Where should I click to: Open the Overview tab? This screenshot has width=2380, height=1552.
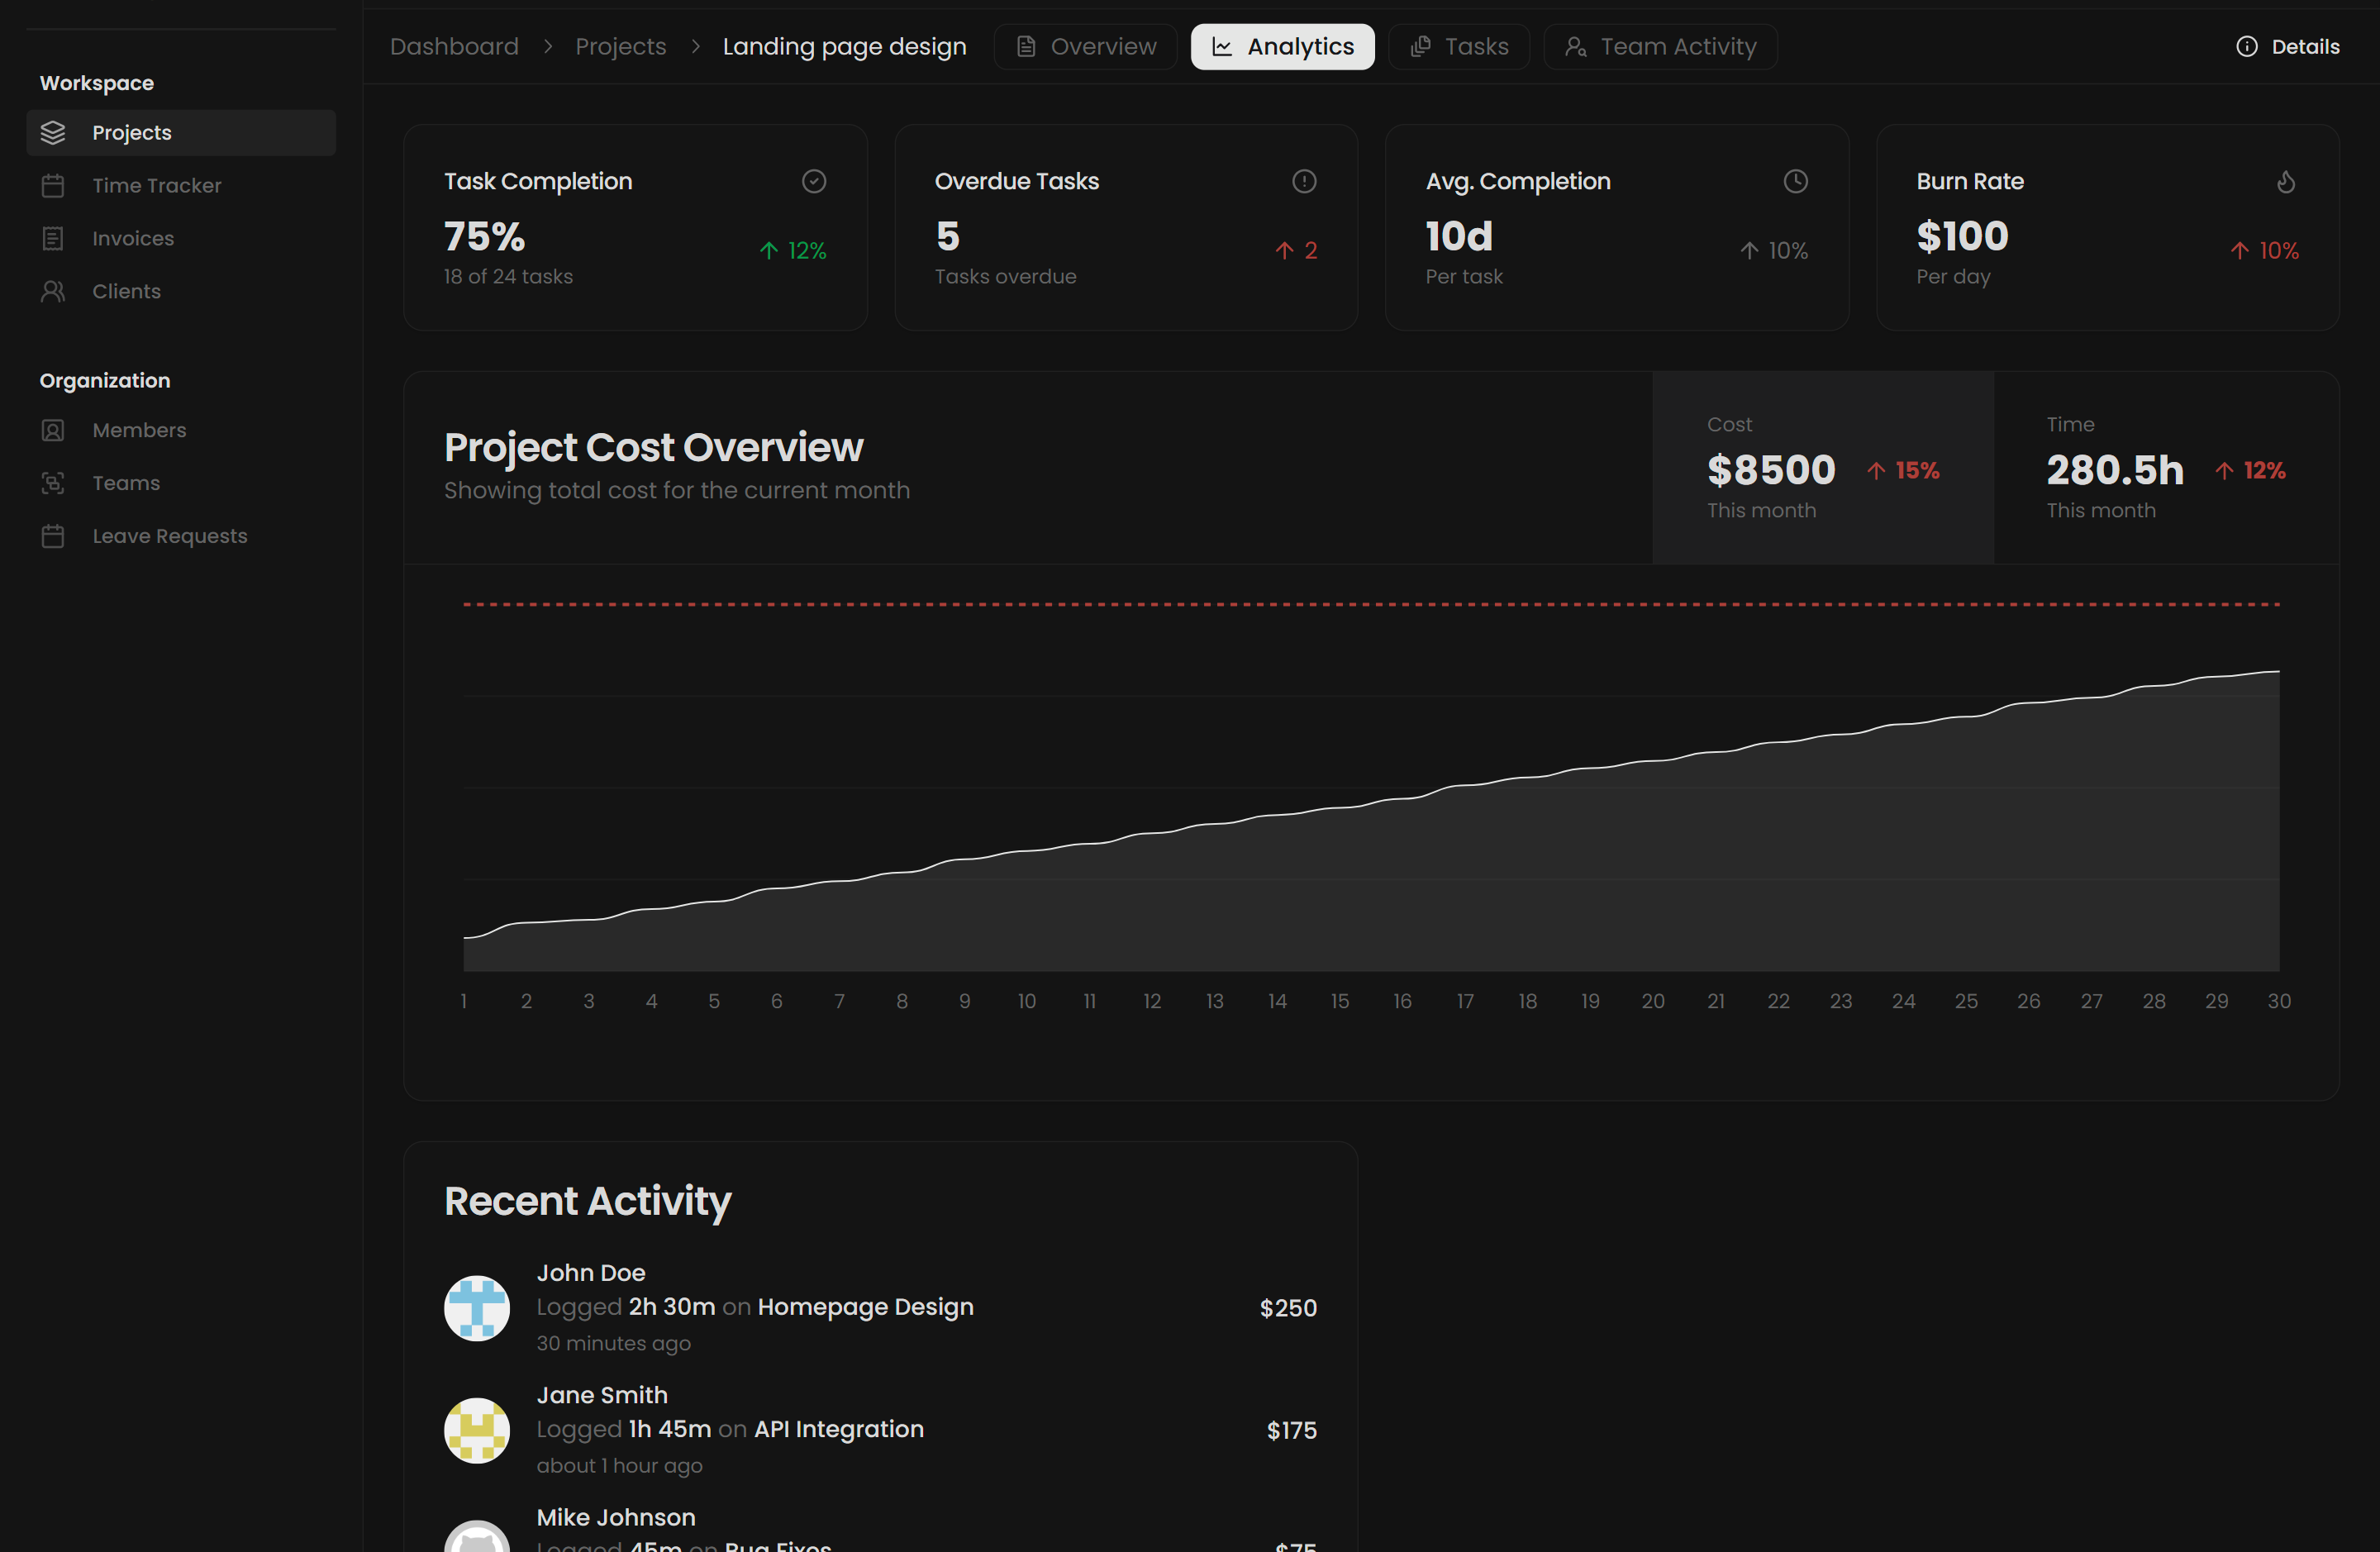click(1085, 47)
